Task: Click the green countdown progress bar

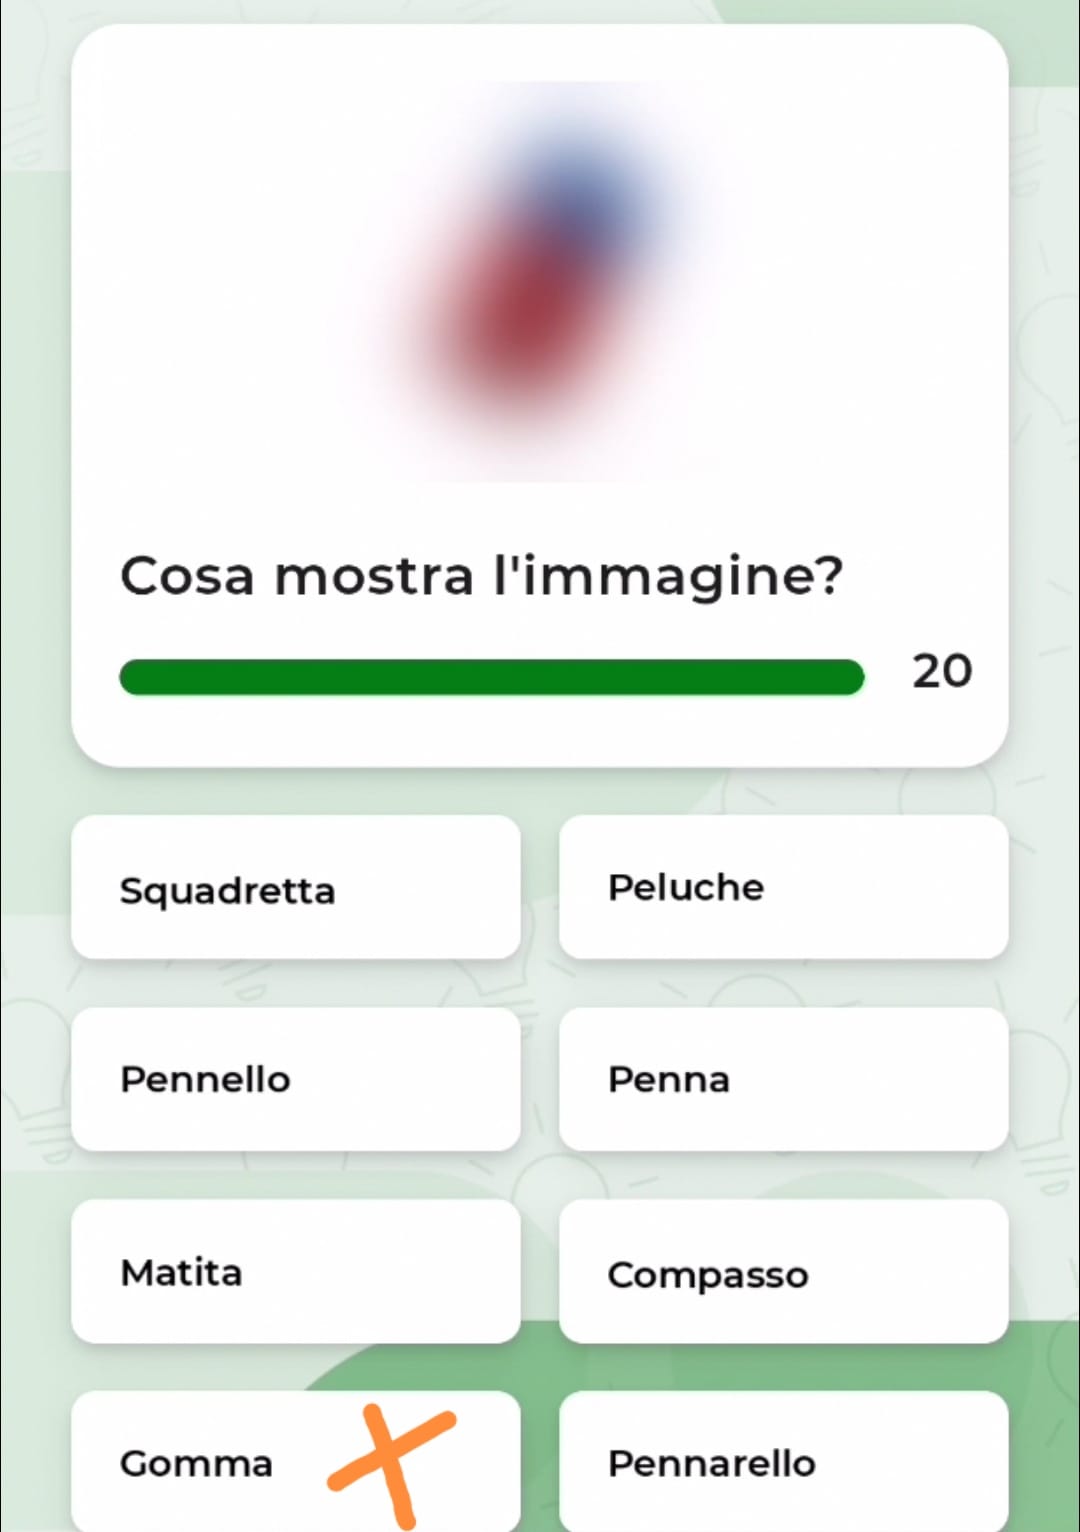Action: [491, 677]
